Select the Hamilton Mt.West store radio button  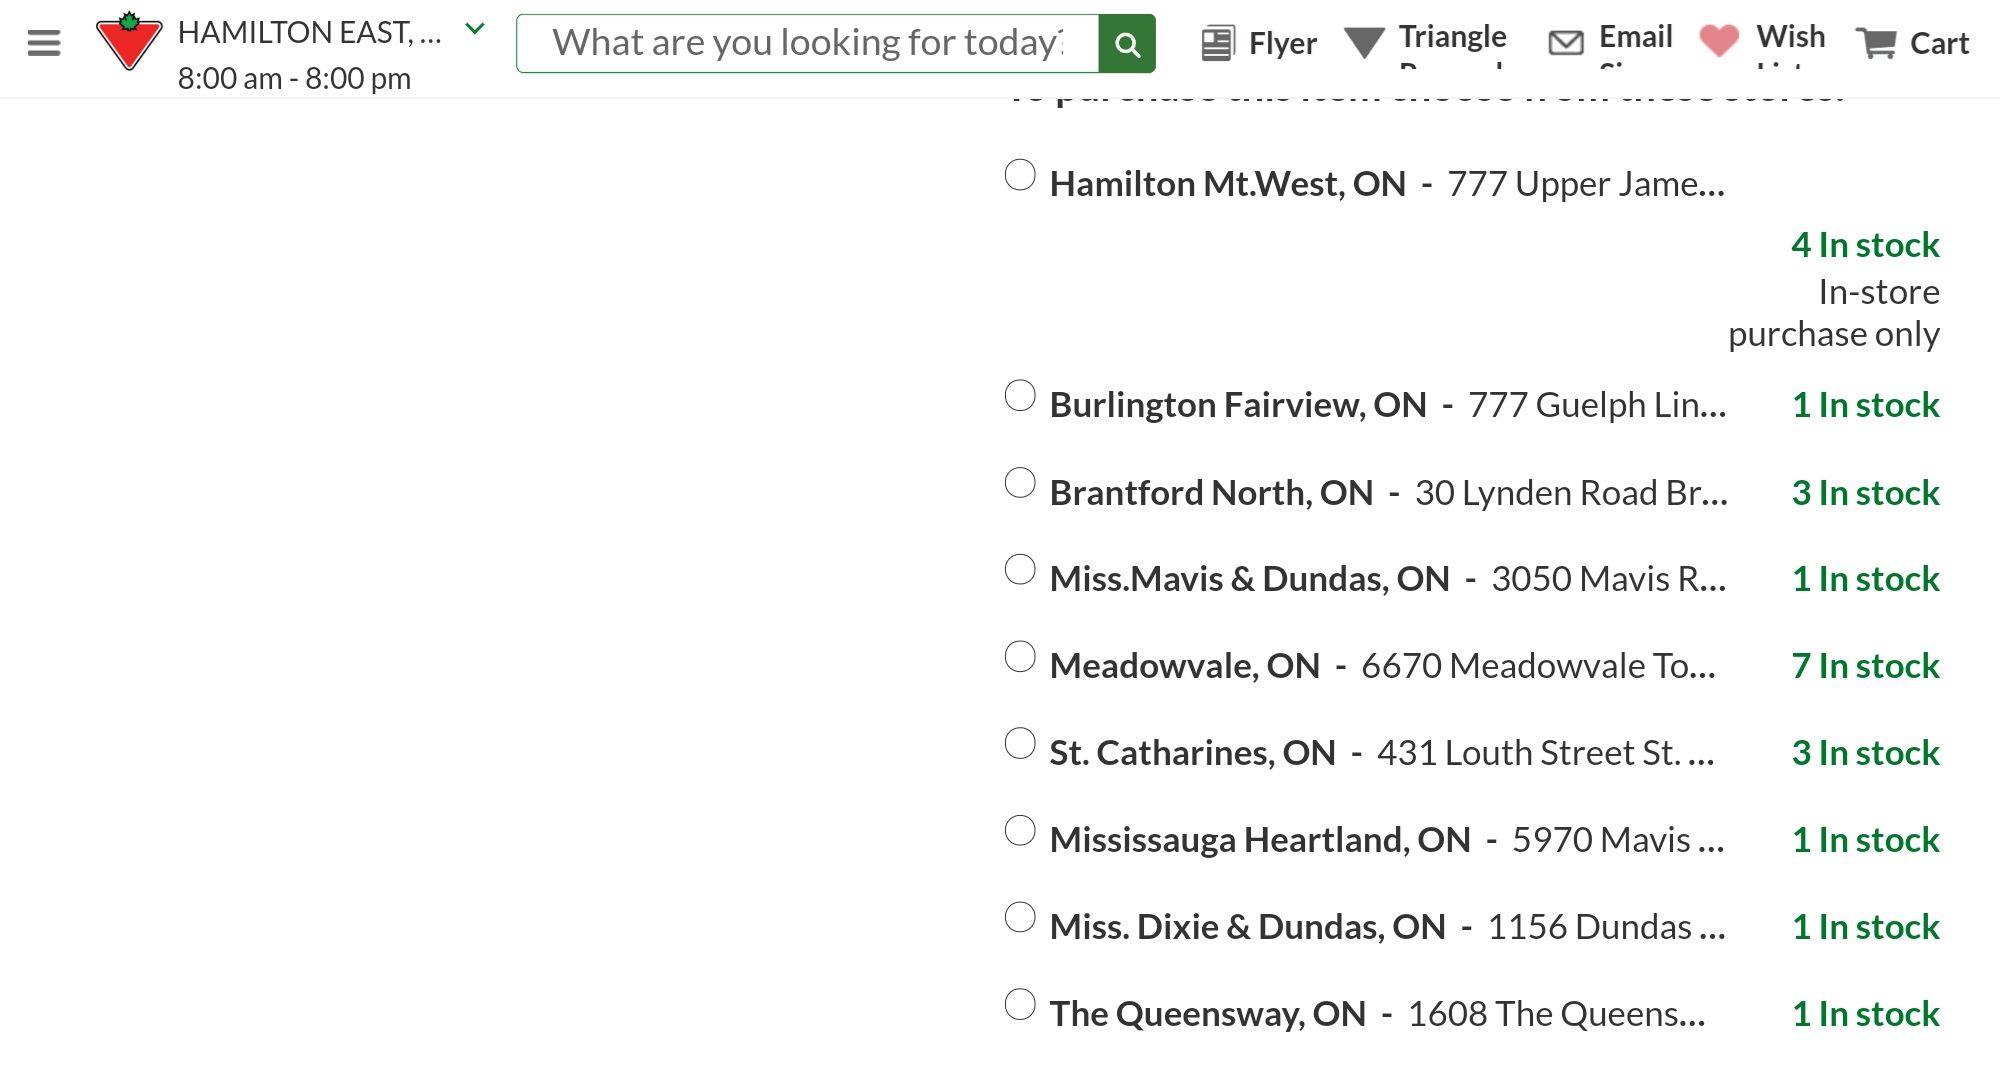click(x=1020, y=175)
